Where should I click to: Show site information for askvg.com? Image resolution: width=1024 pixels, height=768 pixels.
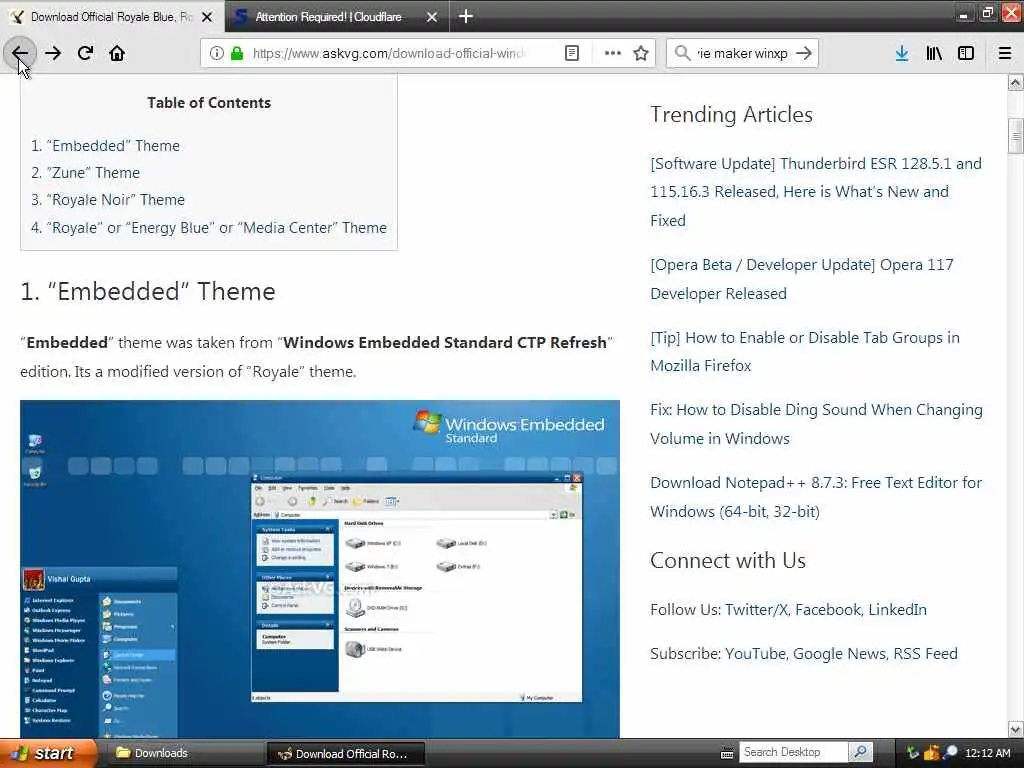(216, 53)
